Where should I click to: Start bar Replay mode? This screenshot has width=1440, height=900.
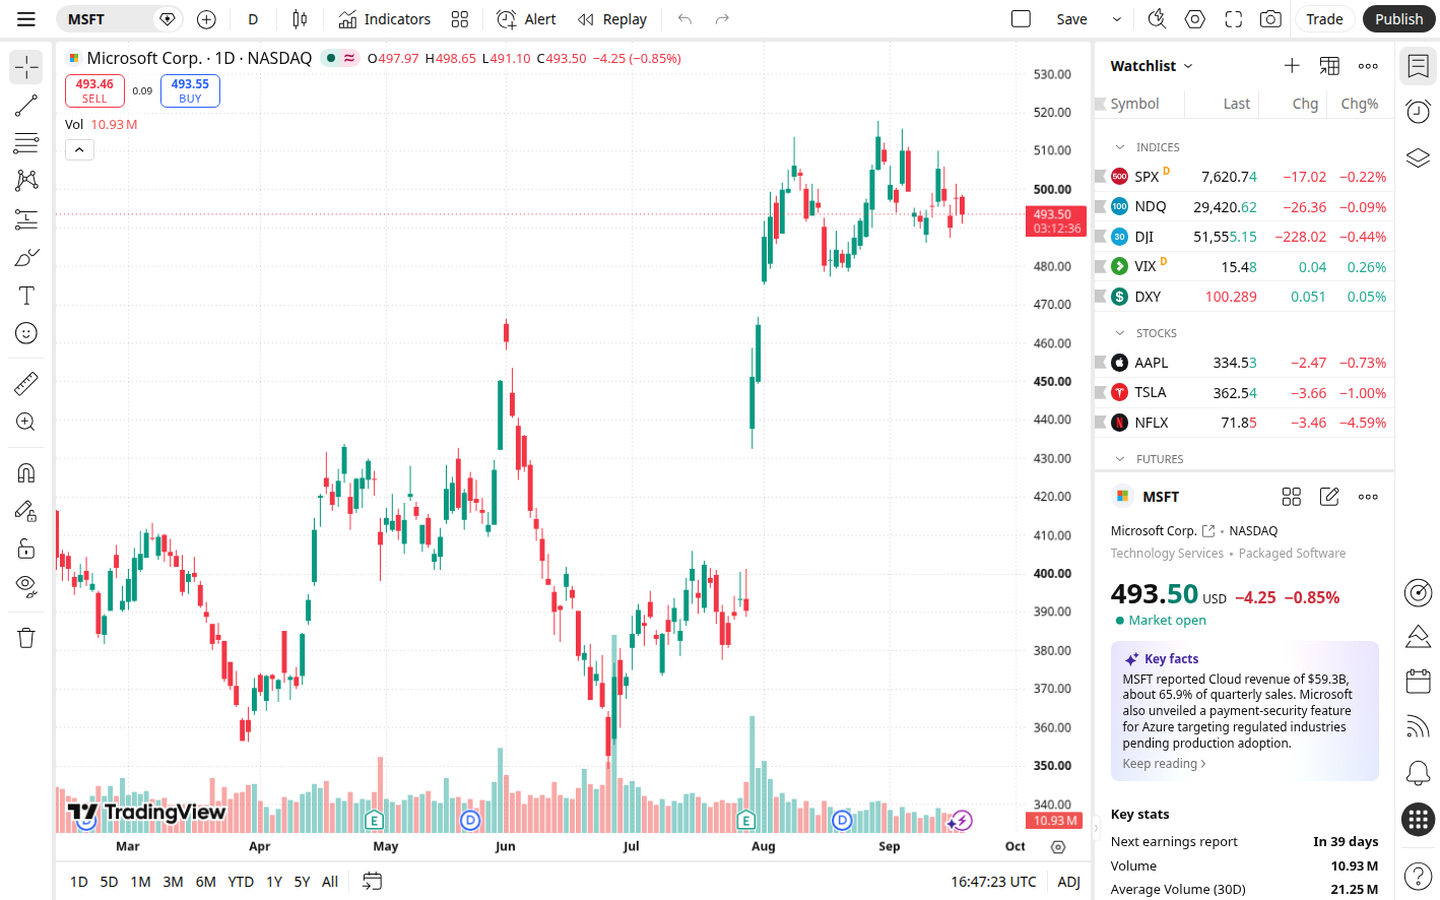coord(612,19)
